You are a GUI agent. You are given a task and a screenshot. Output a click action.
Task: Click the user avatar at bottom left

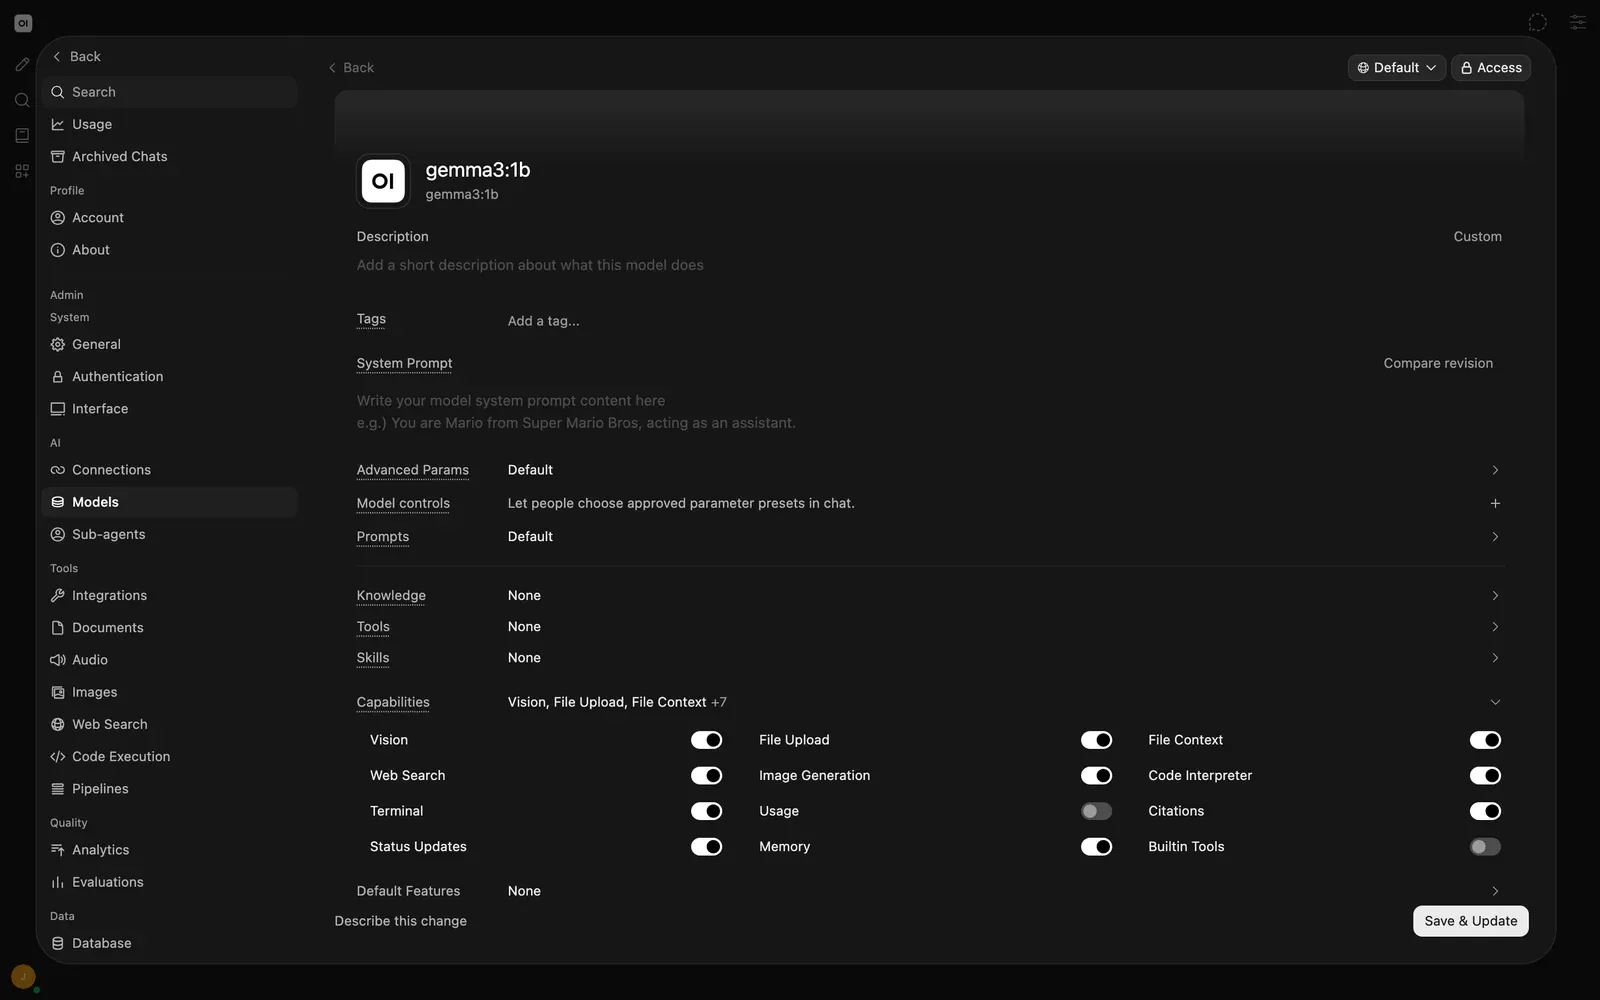(x=23, y=977)
